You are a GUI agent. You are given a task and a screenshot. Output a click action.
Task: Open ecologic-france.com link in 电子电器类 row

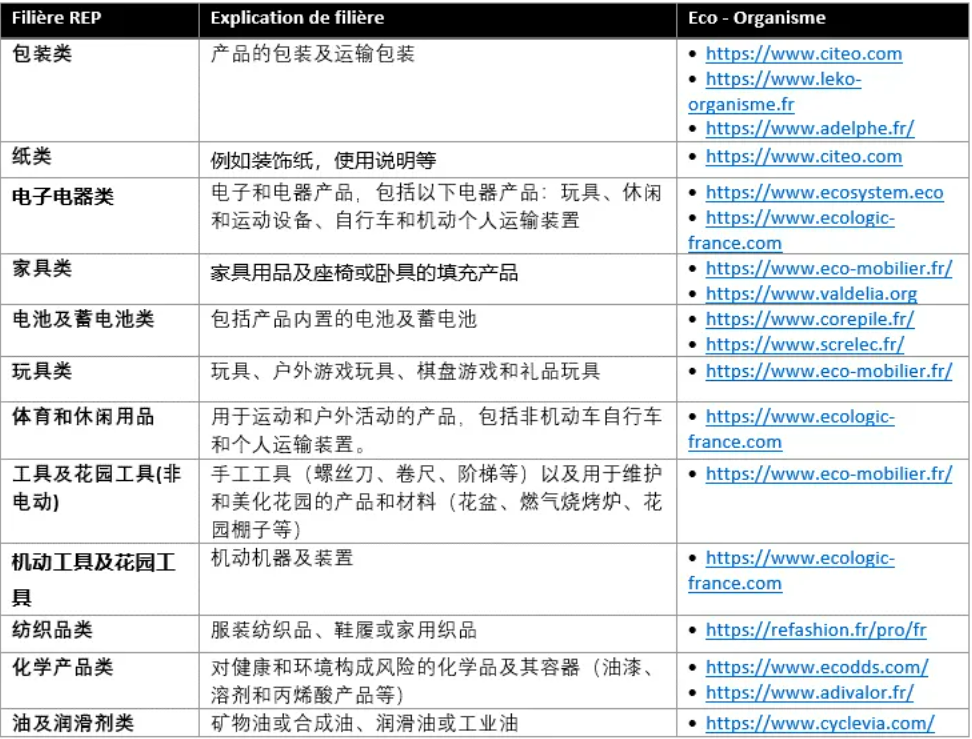799,218
